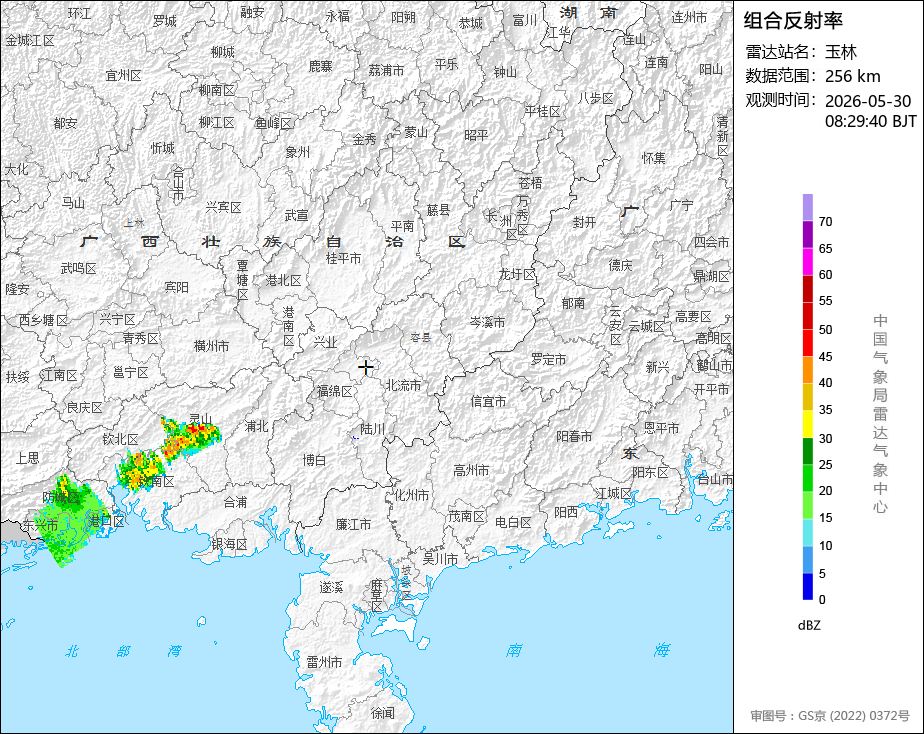The image size is (924, 734).
Task: Click the 怀集 map label
Action: tap(654, 158)
